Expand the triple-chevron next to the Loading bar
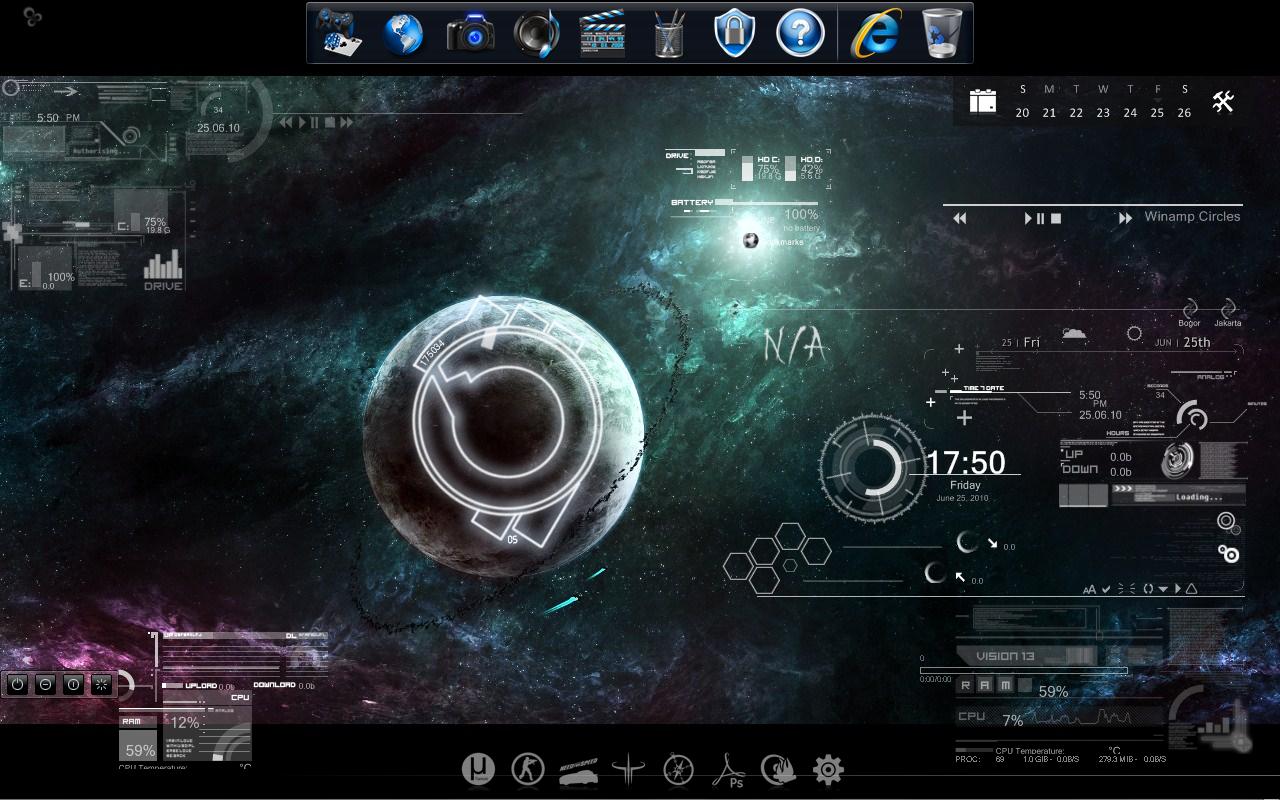Viewport: 1280px width, 800px height. pyautogui.click(x=1122, y=489)
